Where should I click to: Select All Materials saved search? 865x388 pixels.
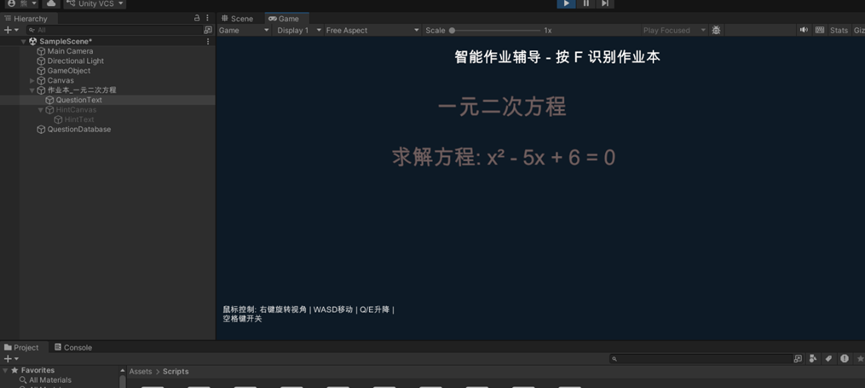click(x=50, y=380)
